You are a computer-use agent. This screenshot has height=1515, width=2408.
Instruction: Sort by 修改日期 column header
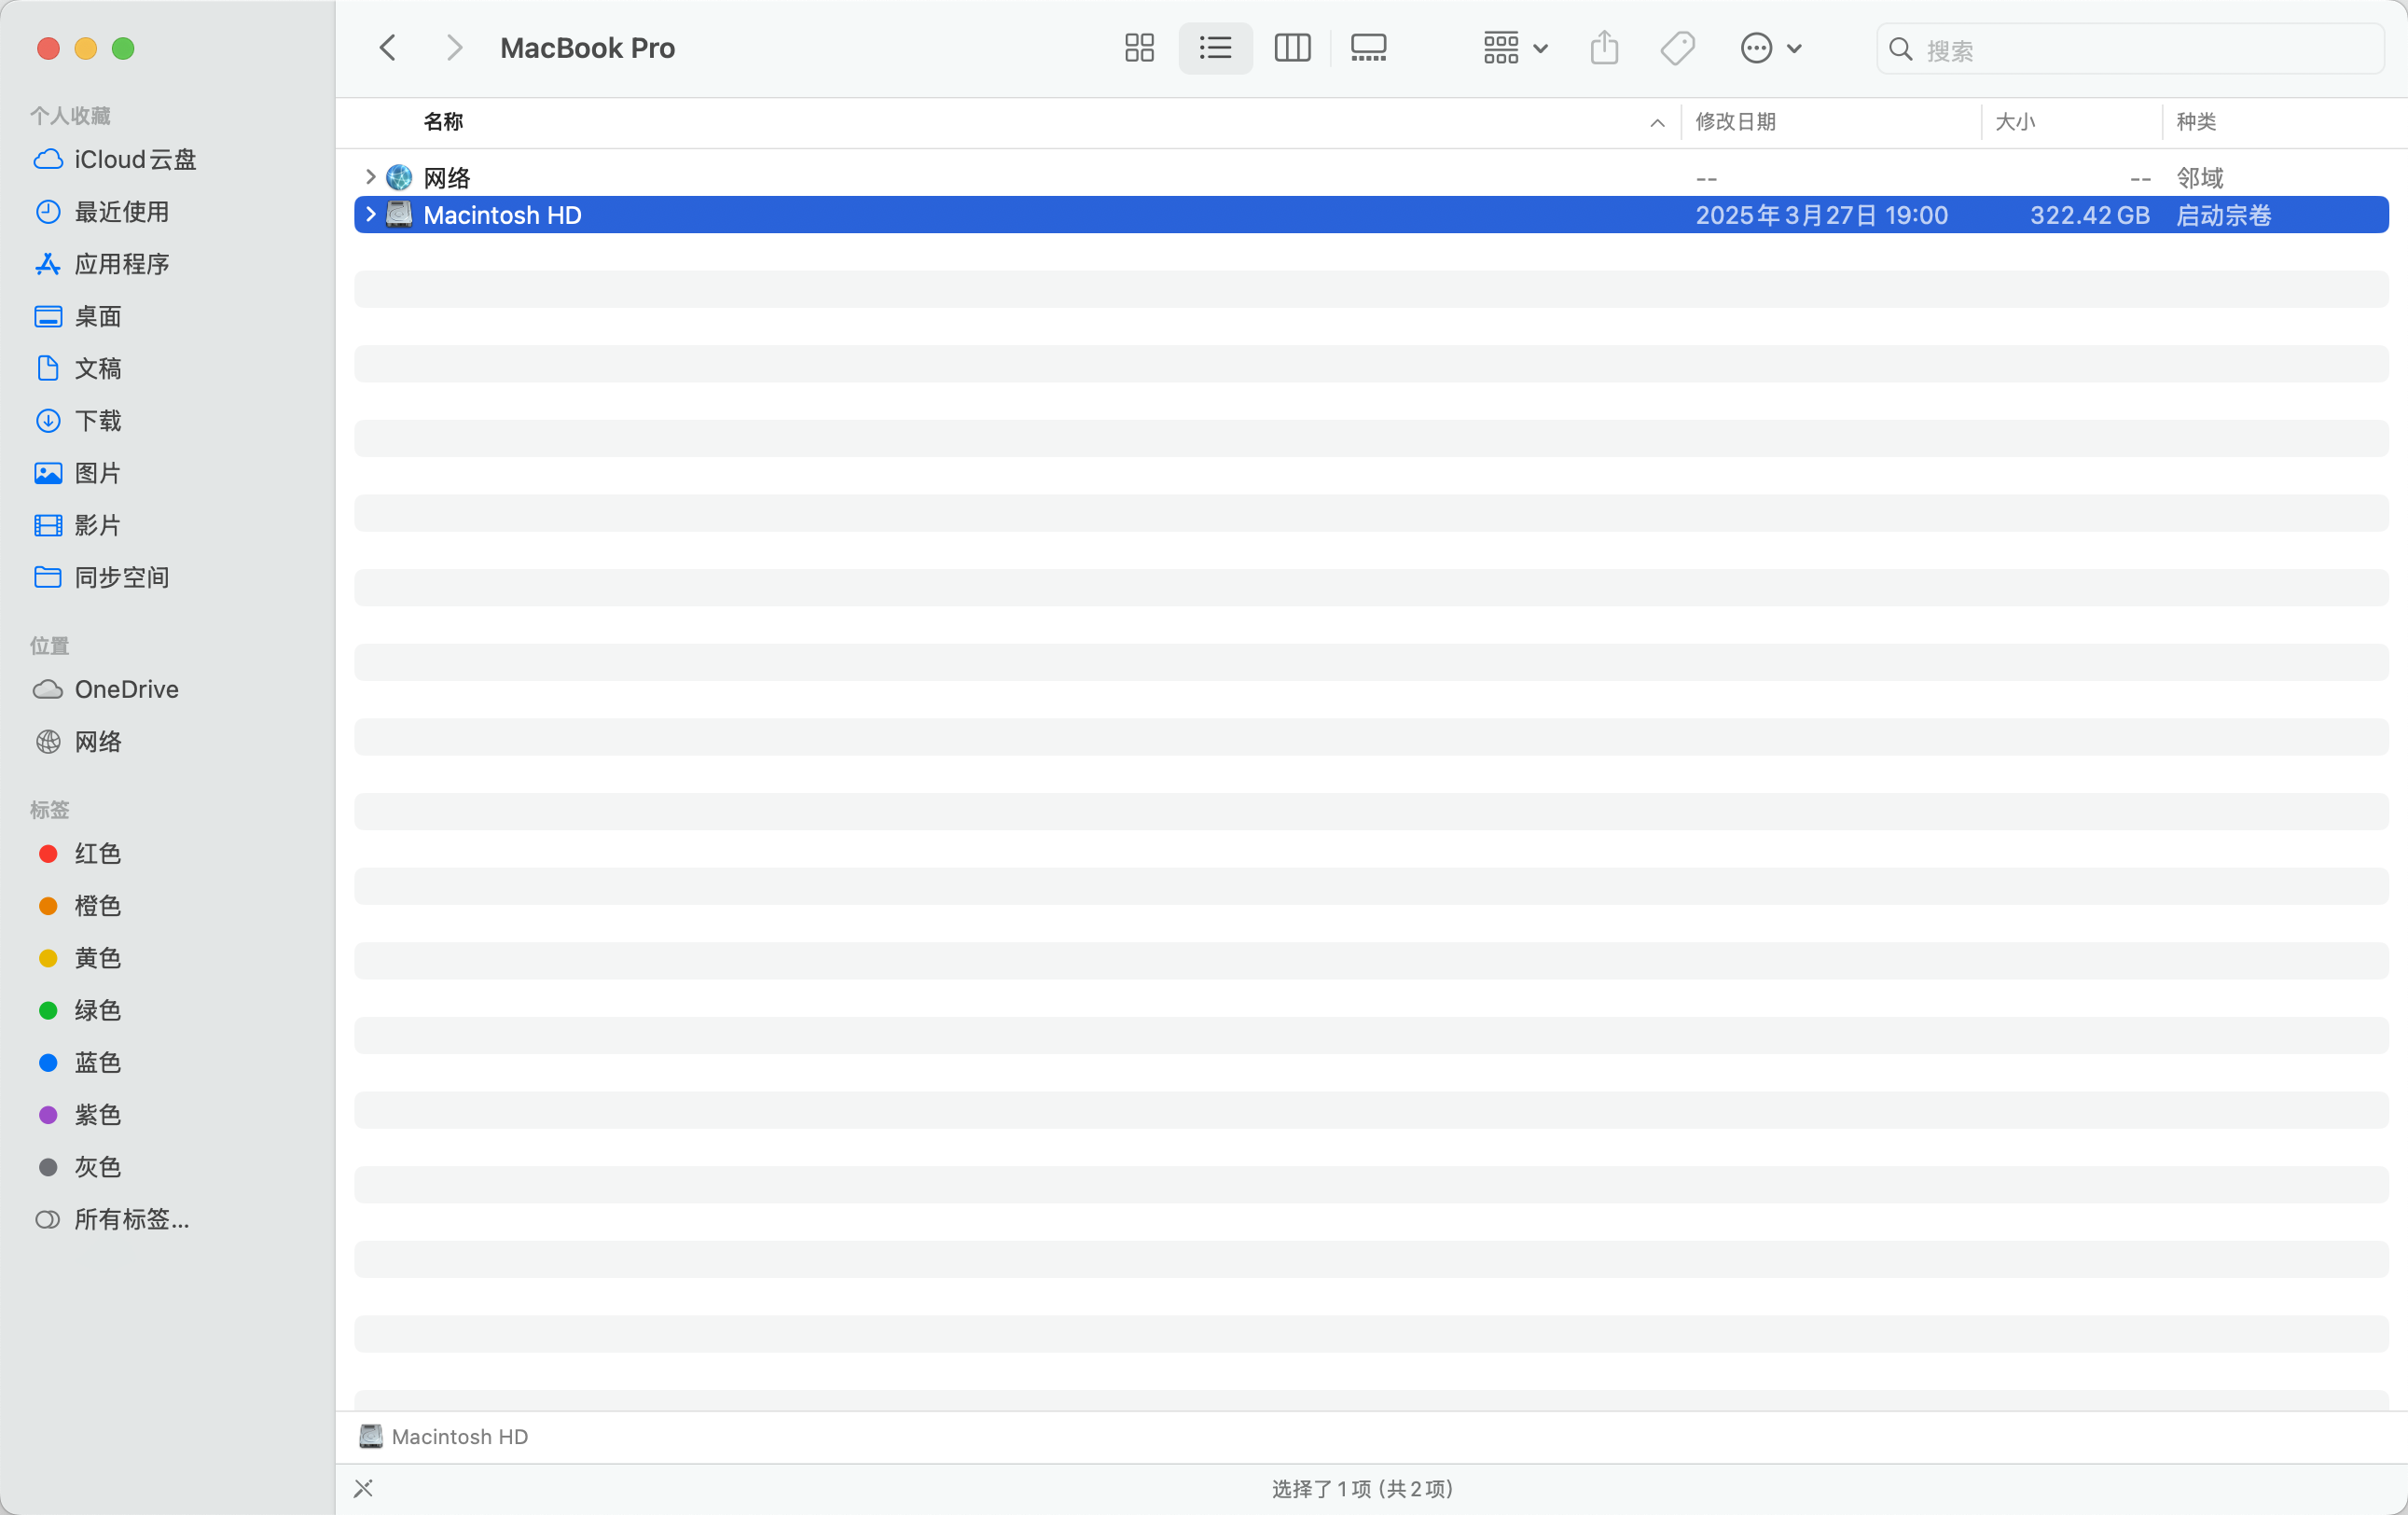click(1735, 122)
